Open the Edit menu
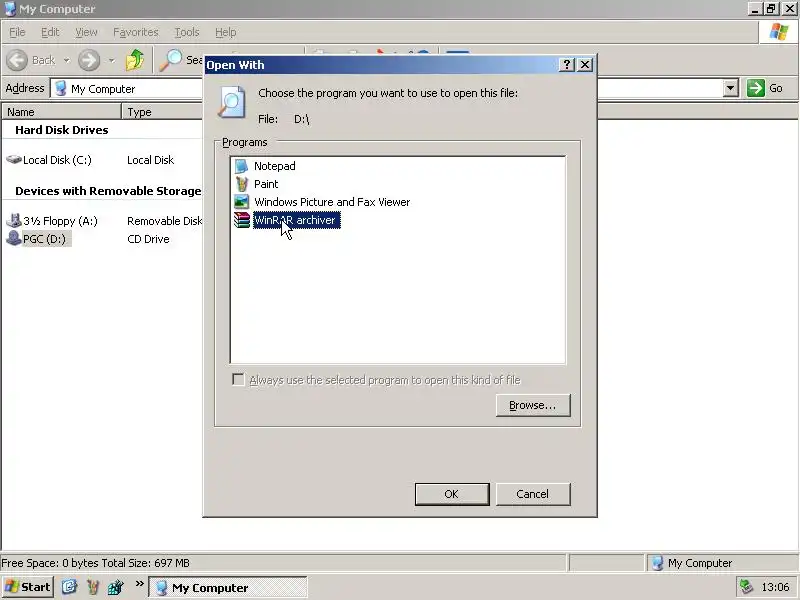 [x=50, y=32]
